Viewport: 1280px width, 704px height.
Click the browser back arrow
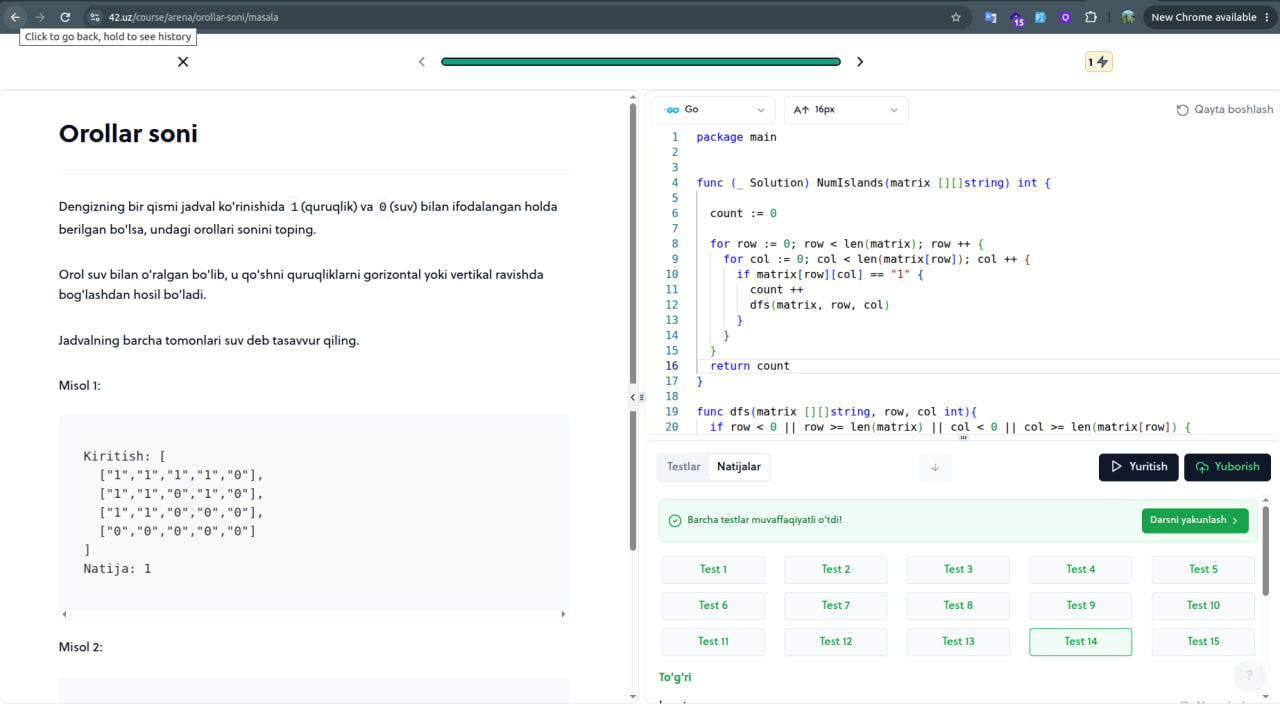[x=15, y=17]
